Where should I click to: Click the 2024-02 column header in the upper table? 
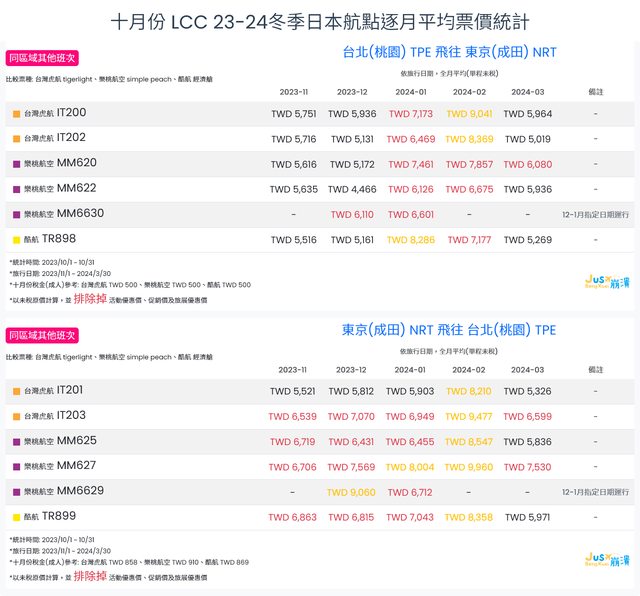tap(469, 91)
